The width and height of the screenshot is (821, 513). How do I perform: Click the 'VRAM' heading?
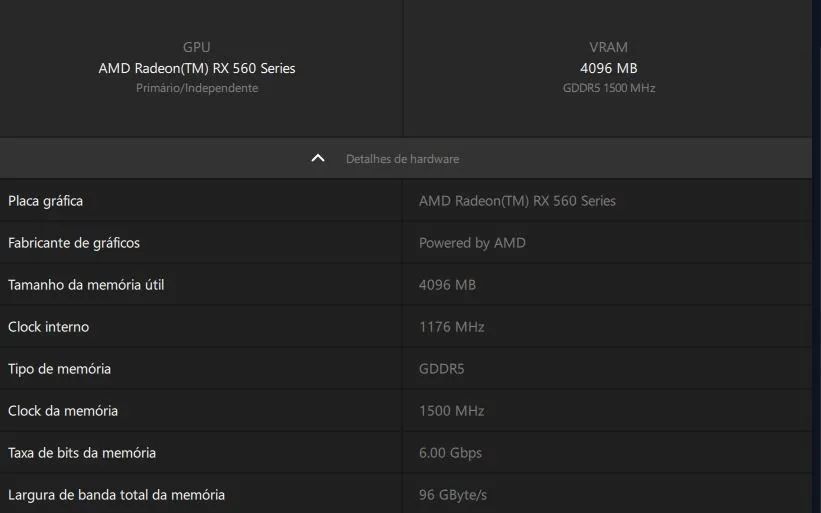point(608,47)
